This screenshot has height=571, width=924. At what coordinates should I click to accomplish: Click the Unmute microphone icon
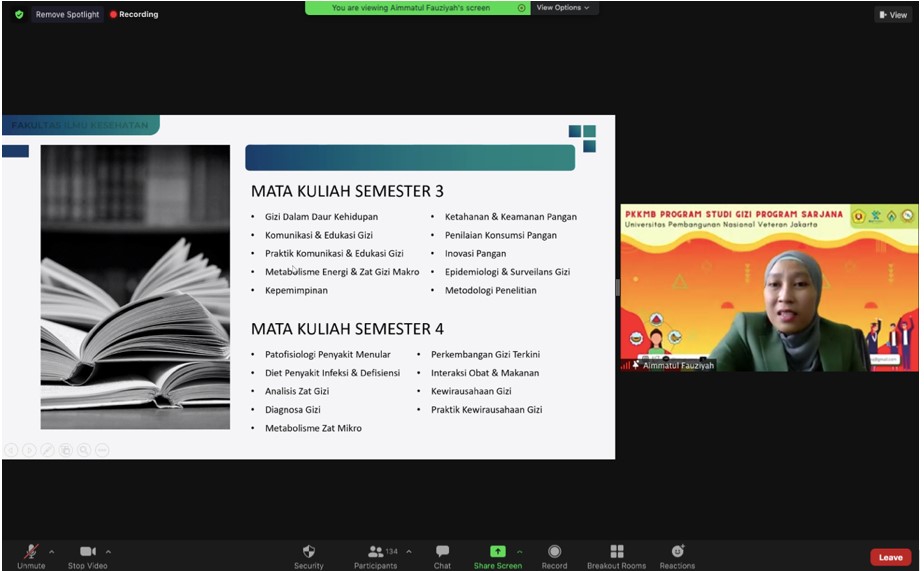coord(31,551)
